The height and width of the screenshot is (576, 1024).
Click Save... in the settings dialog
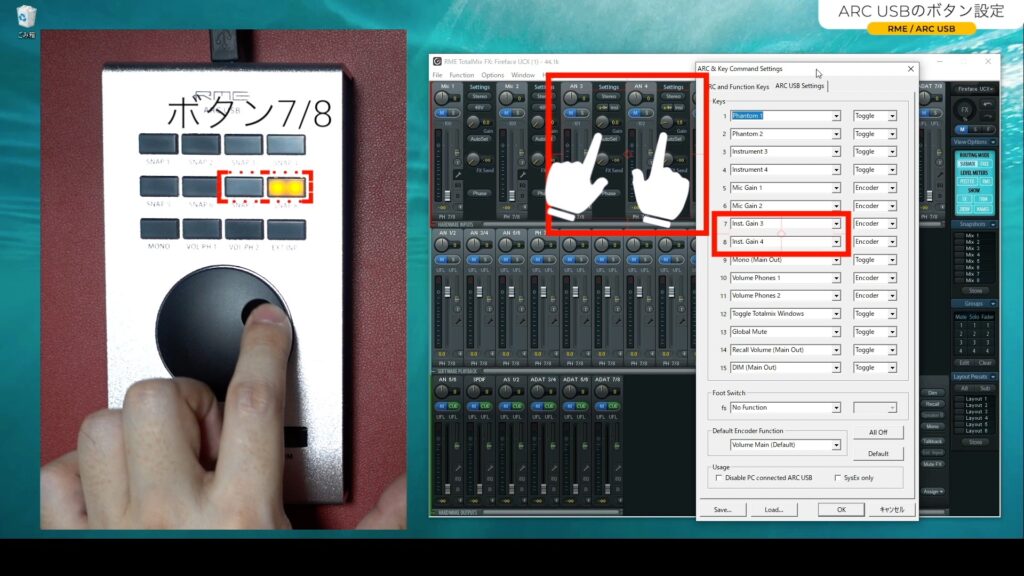coord(722,509)
